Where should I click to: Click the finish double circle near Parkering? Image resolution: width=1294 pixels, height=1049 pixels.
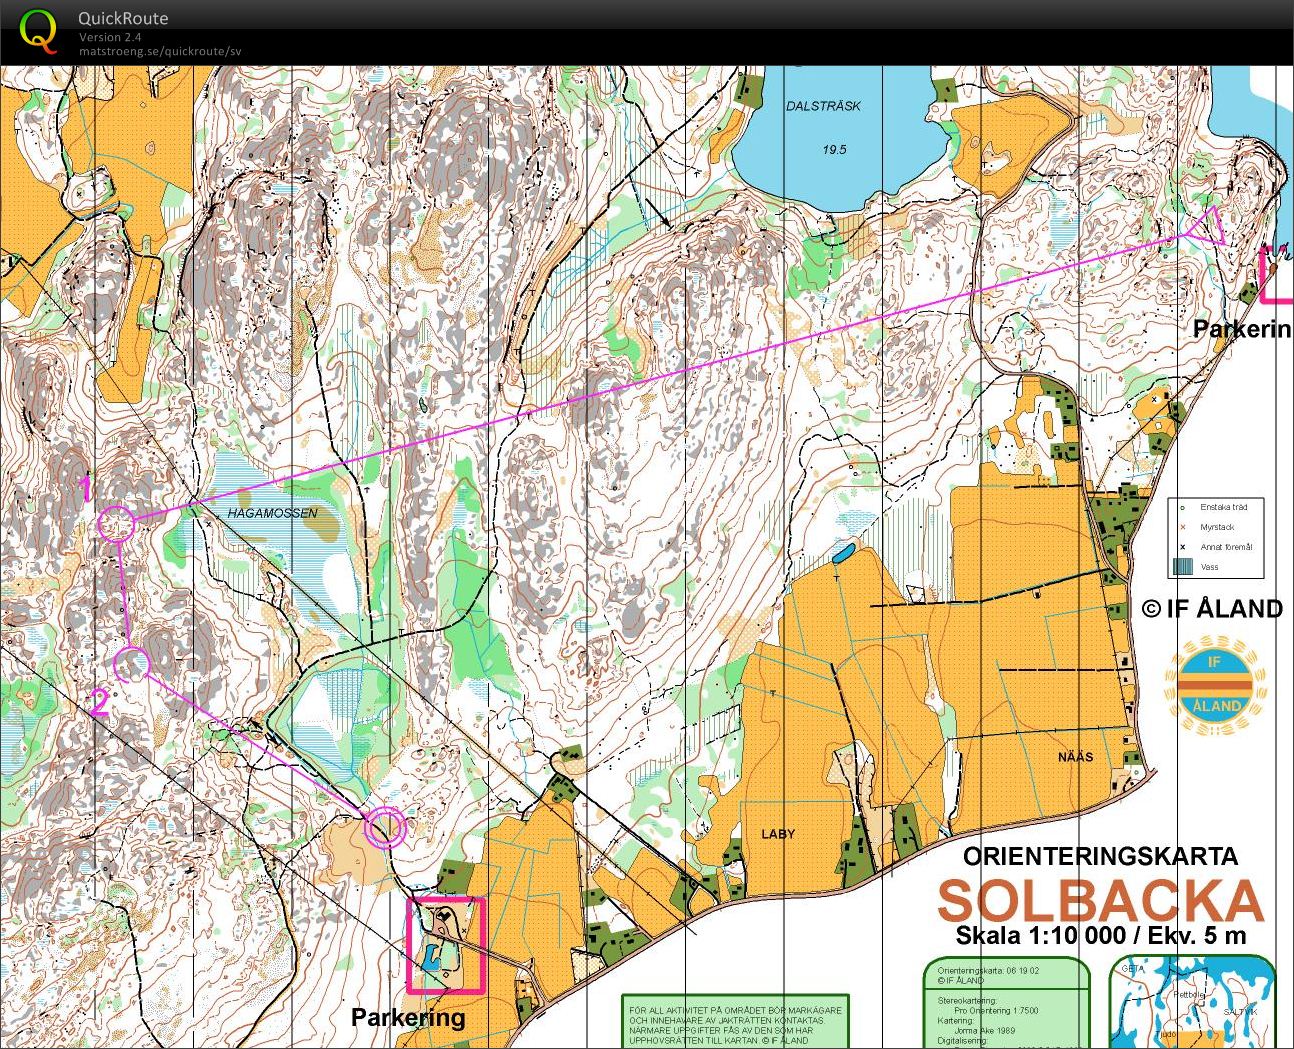[x=386, y=825]
